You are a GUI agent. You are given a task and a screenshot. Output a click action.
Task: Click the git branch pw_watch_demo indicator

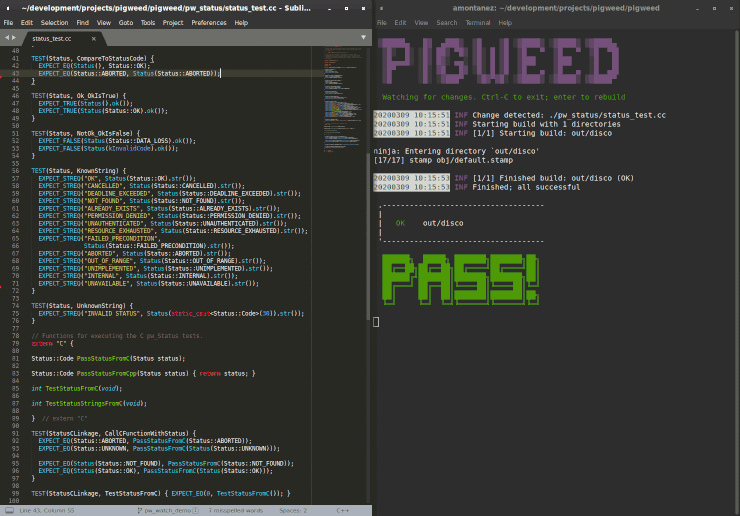(x=168, y=510)
